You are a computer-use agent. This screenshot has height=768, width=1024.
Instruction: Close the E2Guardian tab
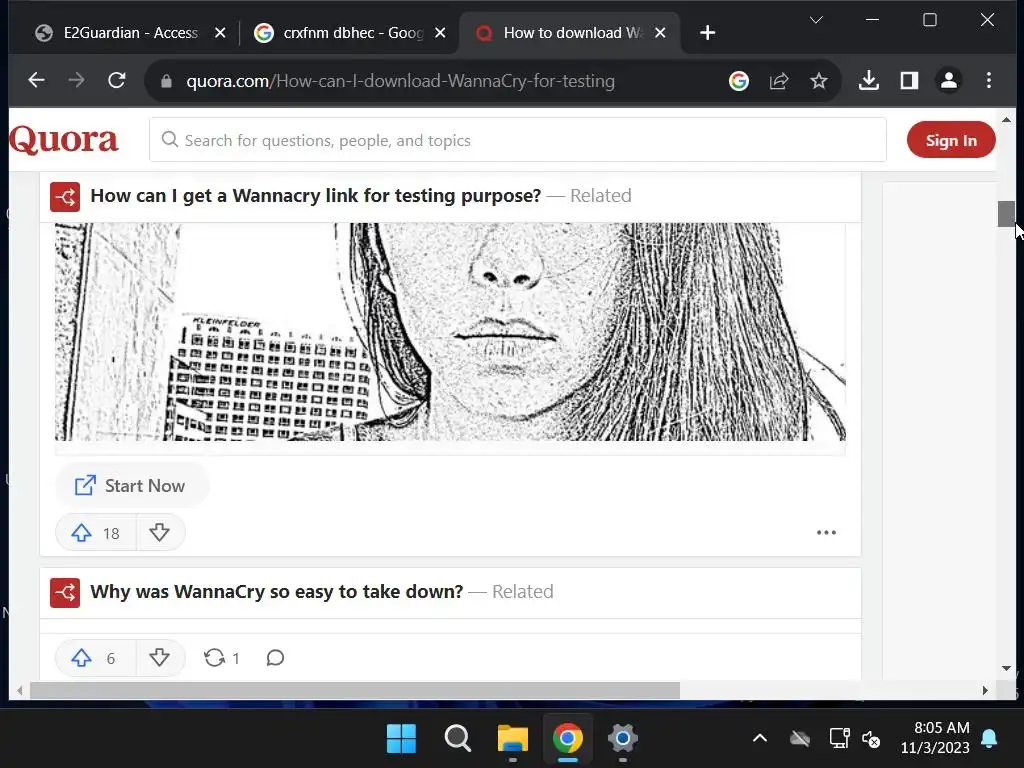(220, 33)
